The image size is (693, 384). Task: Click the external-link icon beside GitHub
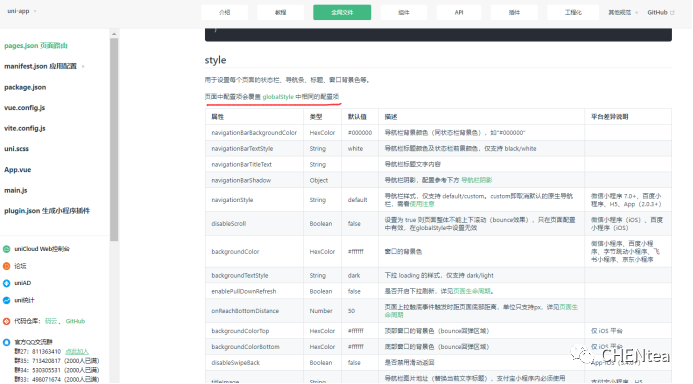click(672, 12)
